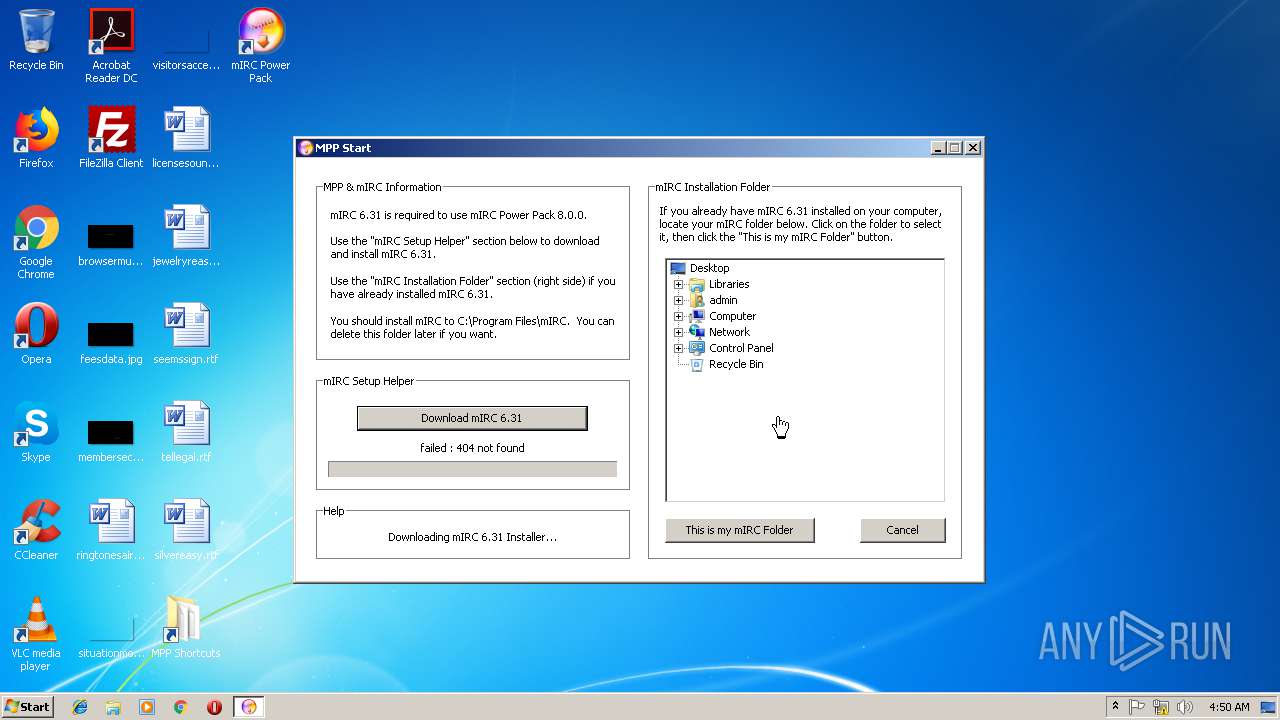The width and height of the screenshot is (1280, 720).
Task: Click Download mIRC 6.31 button
Action: tap(472, 418)
